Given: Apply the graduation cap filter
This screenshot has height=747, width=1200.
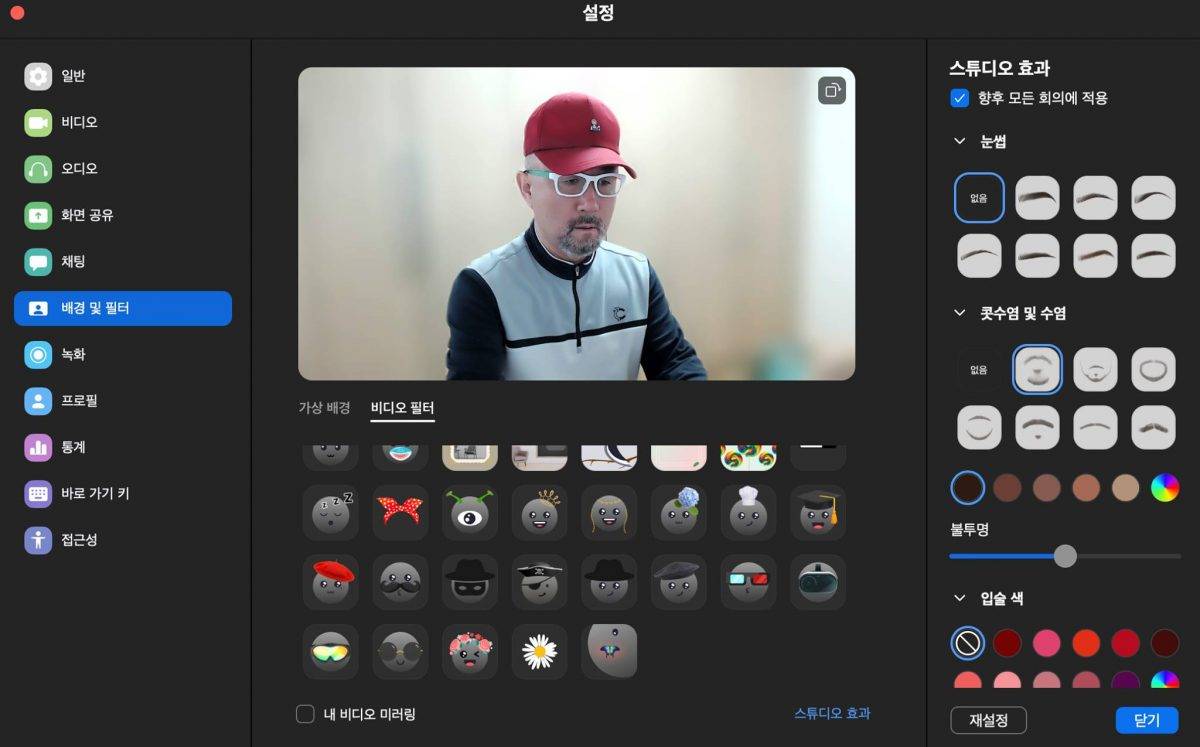Looking at the screenshot, I should click(x=818, y=513).
